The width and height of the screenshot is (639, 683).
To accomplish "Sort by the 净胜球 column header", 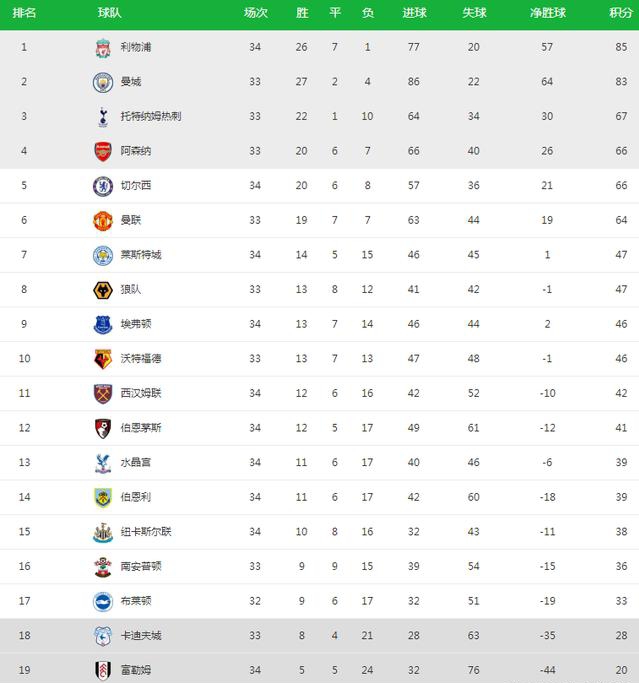I will (x=548, y=13).
